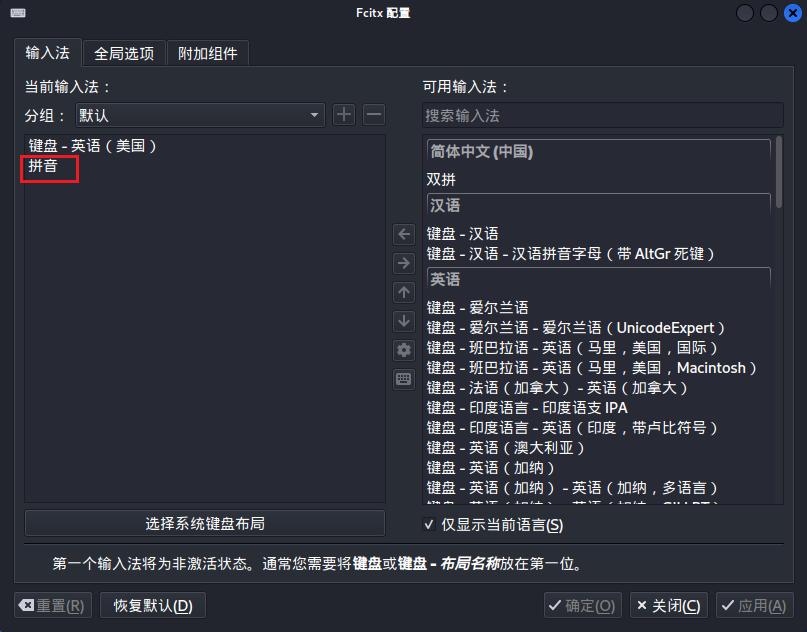The image size is (807, 632).
Task: Select 键盘 - 法语（加拿大）entry
Action: click(599, 388)
